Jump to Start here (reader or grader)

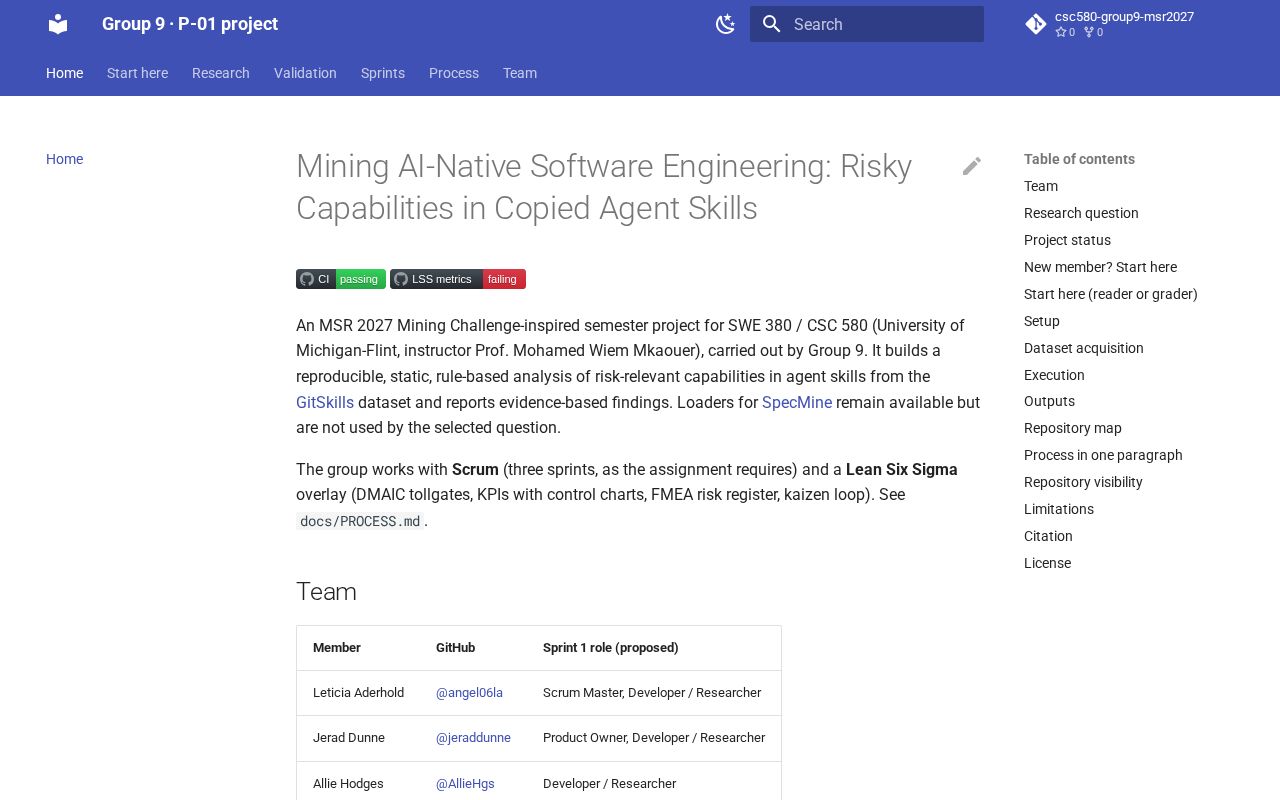pyautogui.click(x=1111, y=294)
